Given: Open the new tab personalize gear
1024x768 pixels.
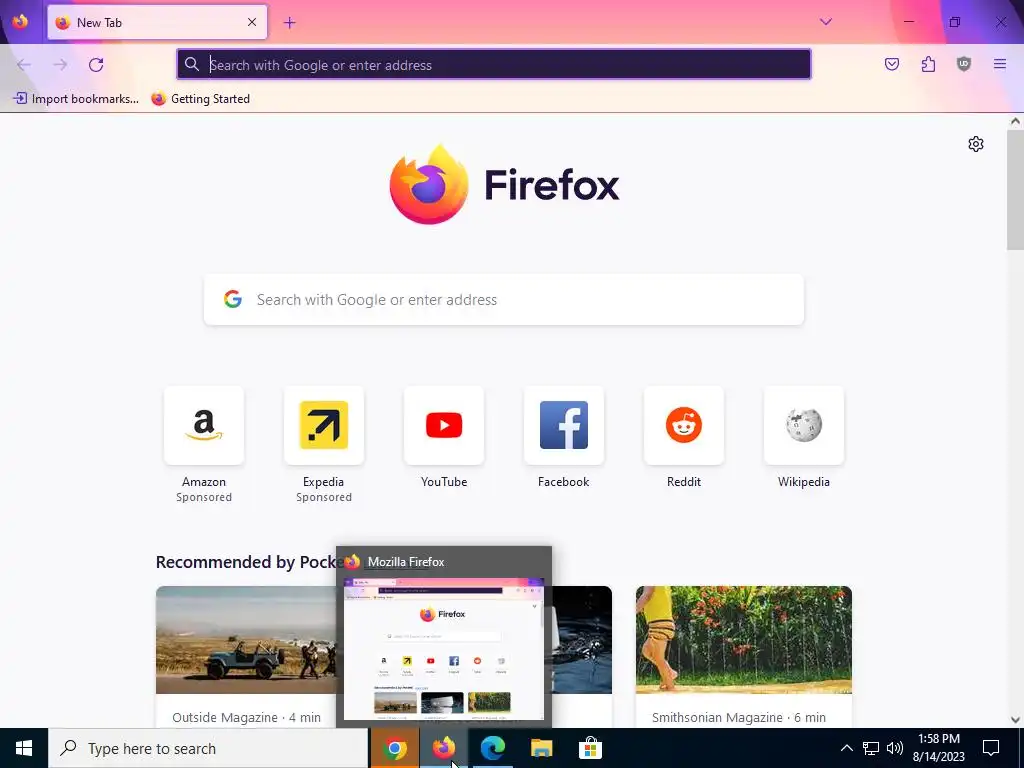Looking at the screenshot, I should 976,144.
